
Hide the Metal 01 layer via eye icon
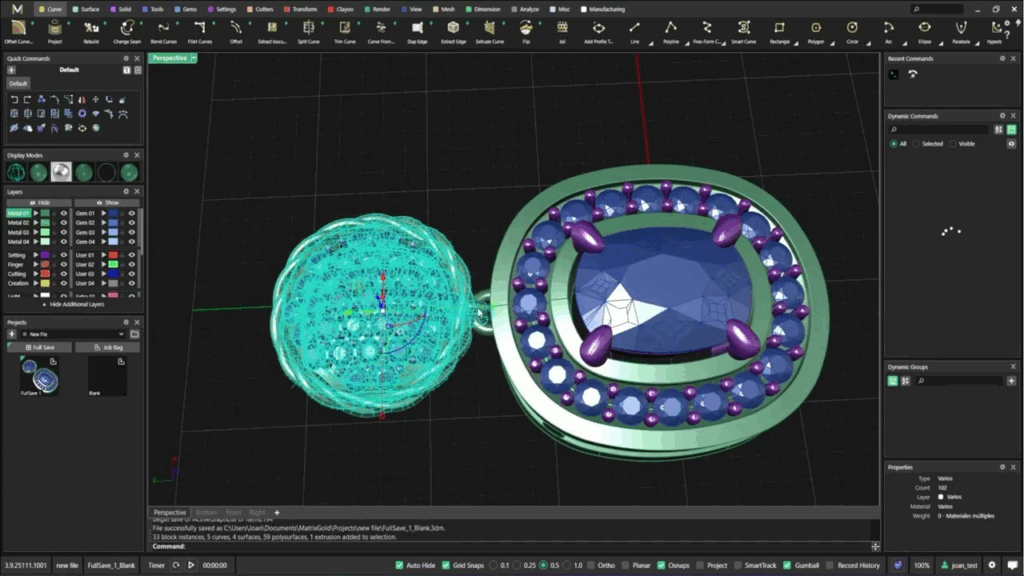pyautogui.click(x=64, y=213)
